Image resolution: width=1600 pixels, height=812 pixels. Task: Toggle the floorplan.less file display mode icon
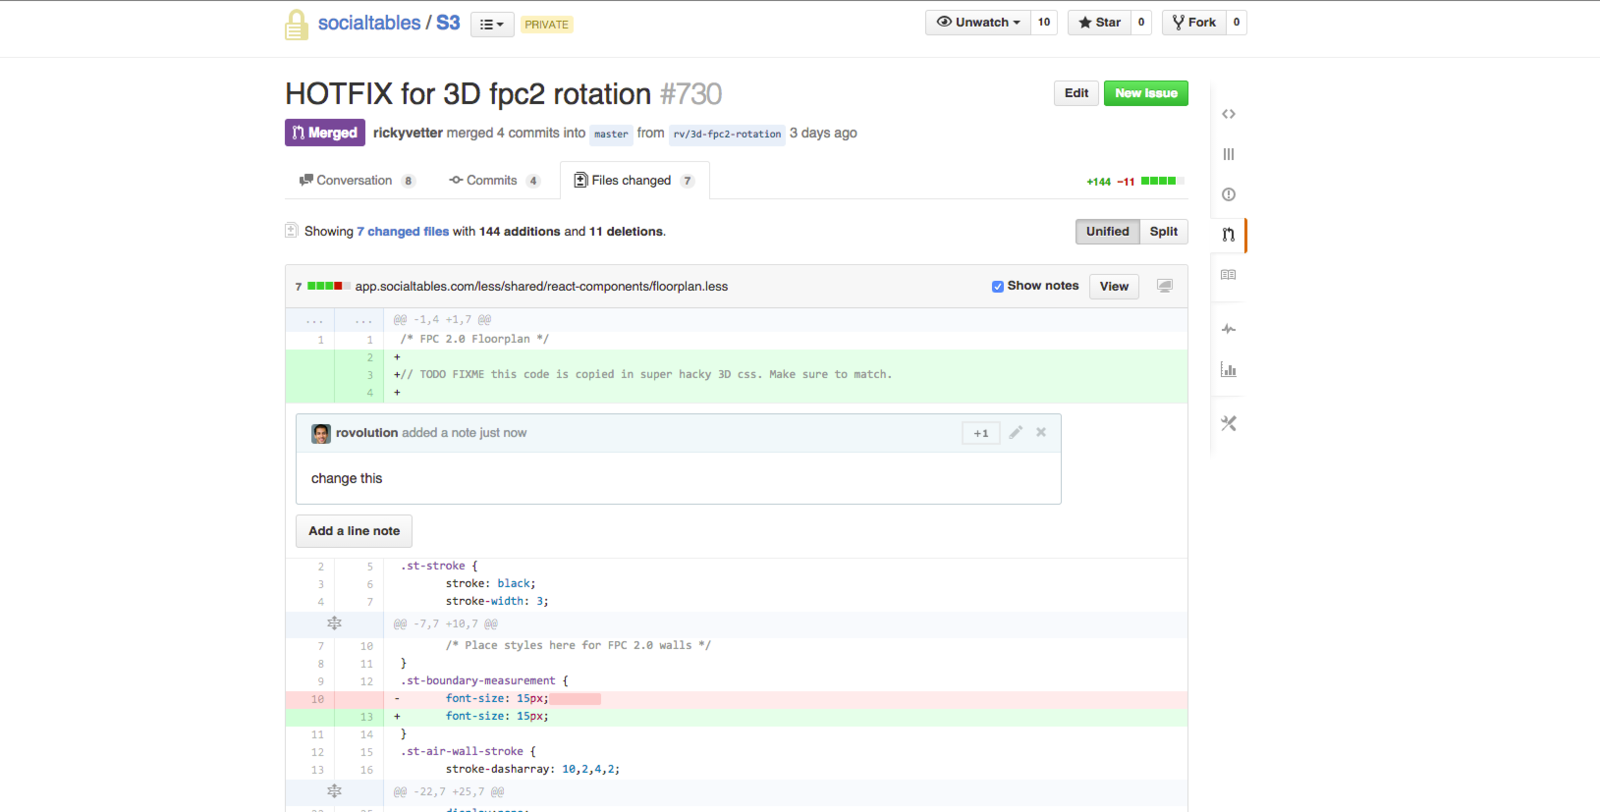[1164, 286]
